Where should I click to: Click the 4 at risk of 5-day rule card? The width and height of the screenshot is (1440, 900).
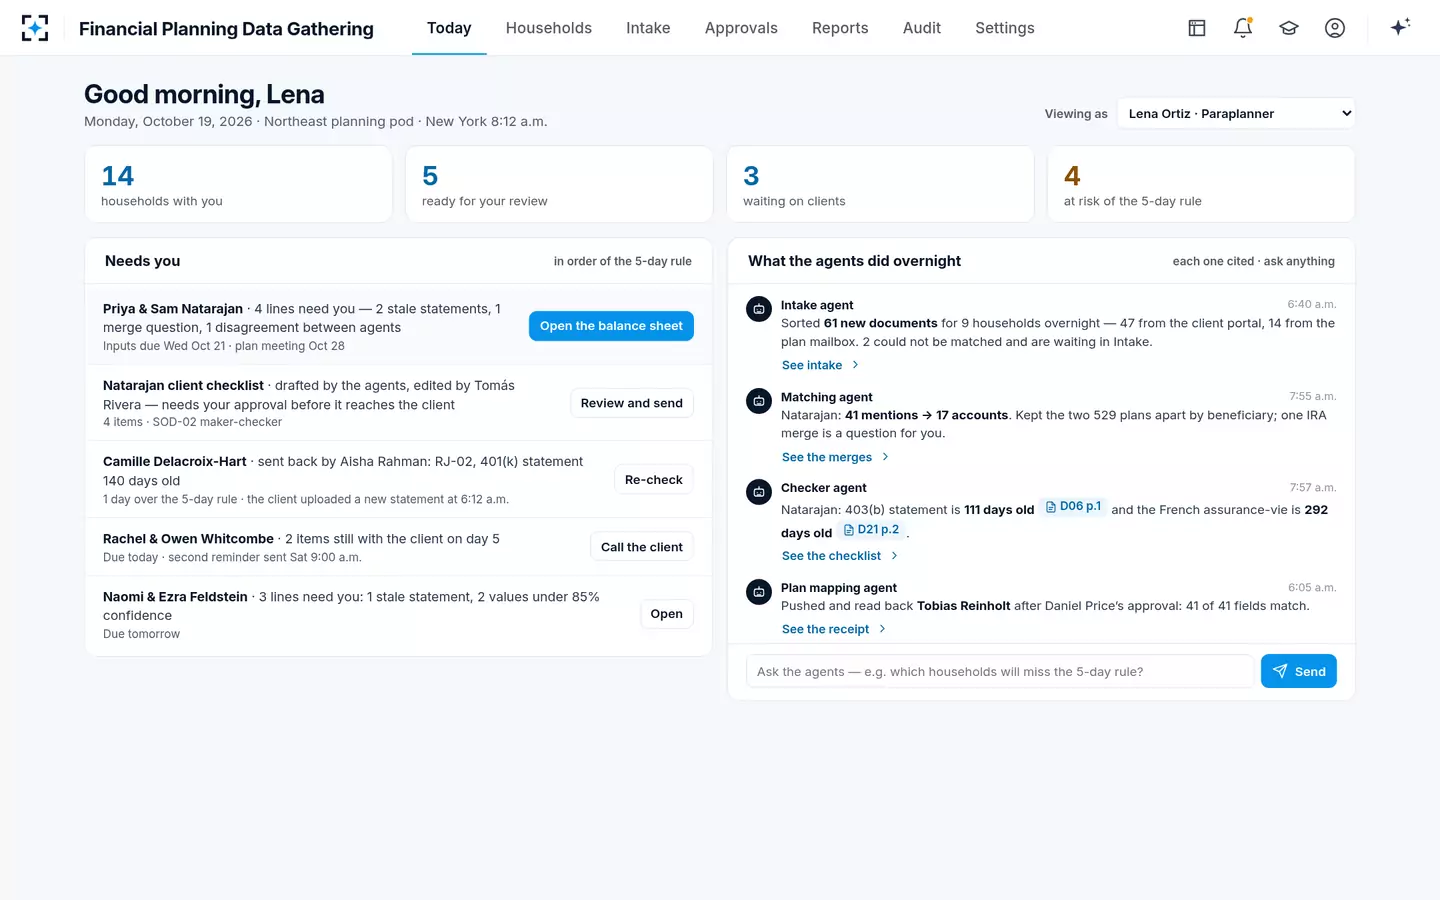(1201, 184)
